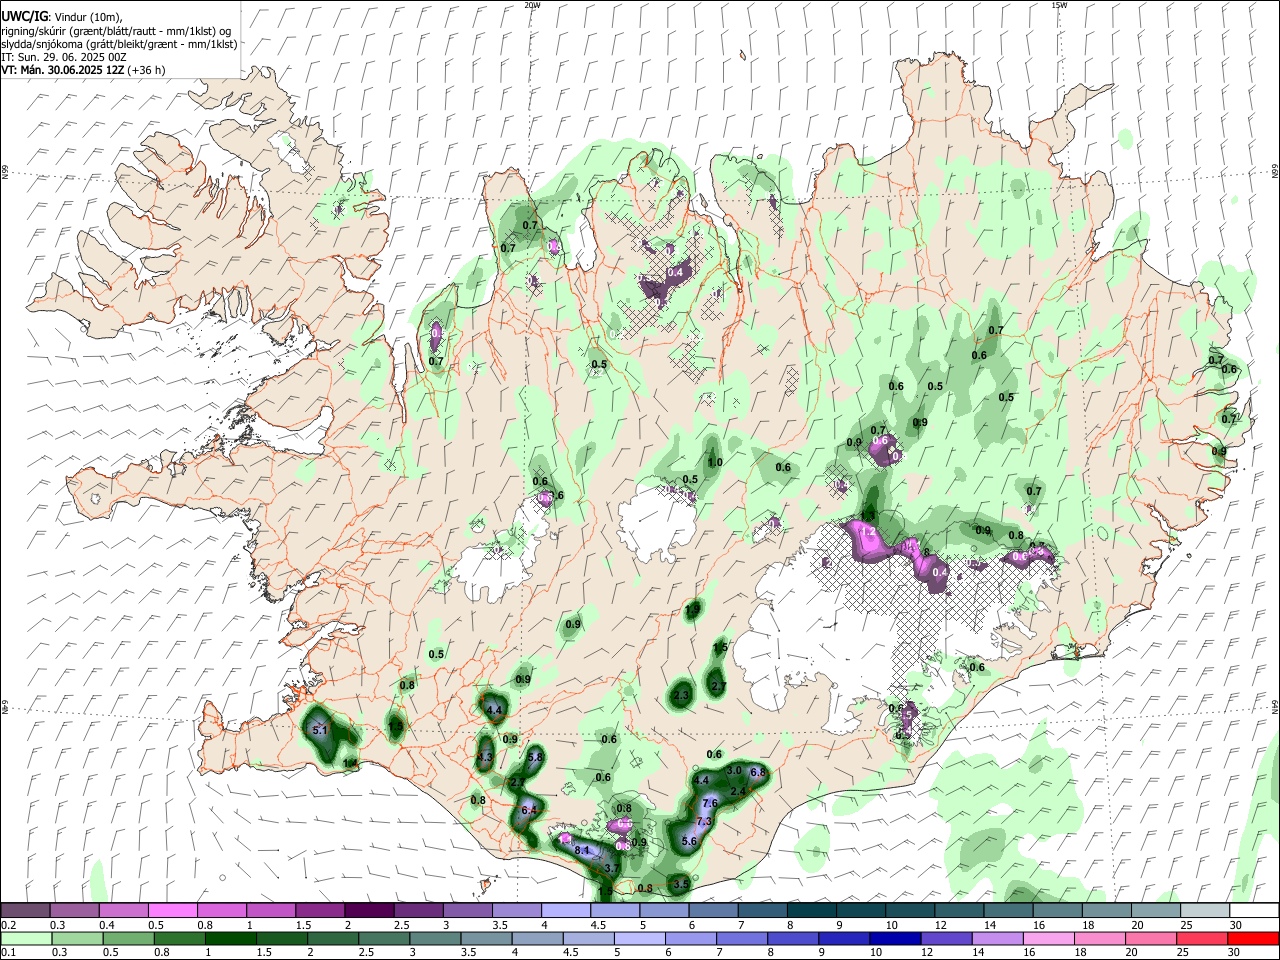The height and width of the screenshot is (960, 1280).
Task: Pick the violet rain swatch between 12 and 14
Action: tap(947, 938)
